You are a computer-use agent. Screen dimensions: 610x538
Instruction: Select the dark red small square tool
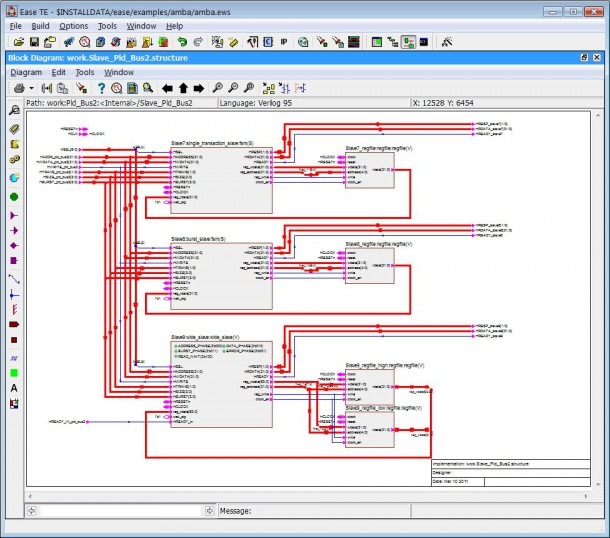click(14, 340)
